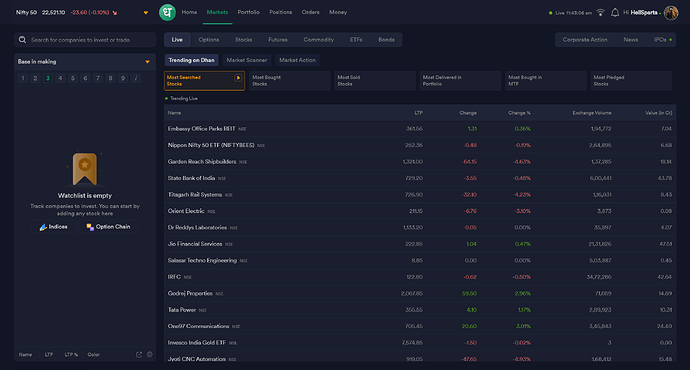Click the search magnifier icon
Image resolution: width=690 pixels, height=370 pixels.
tap(22, 40)
